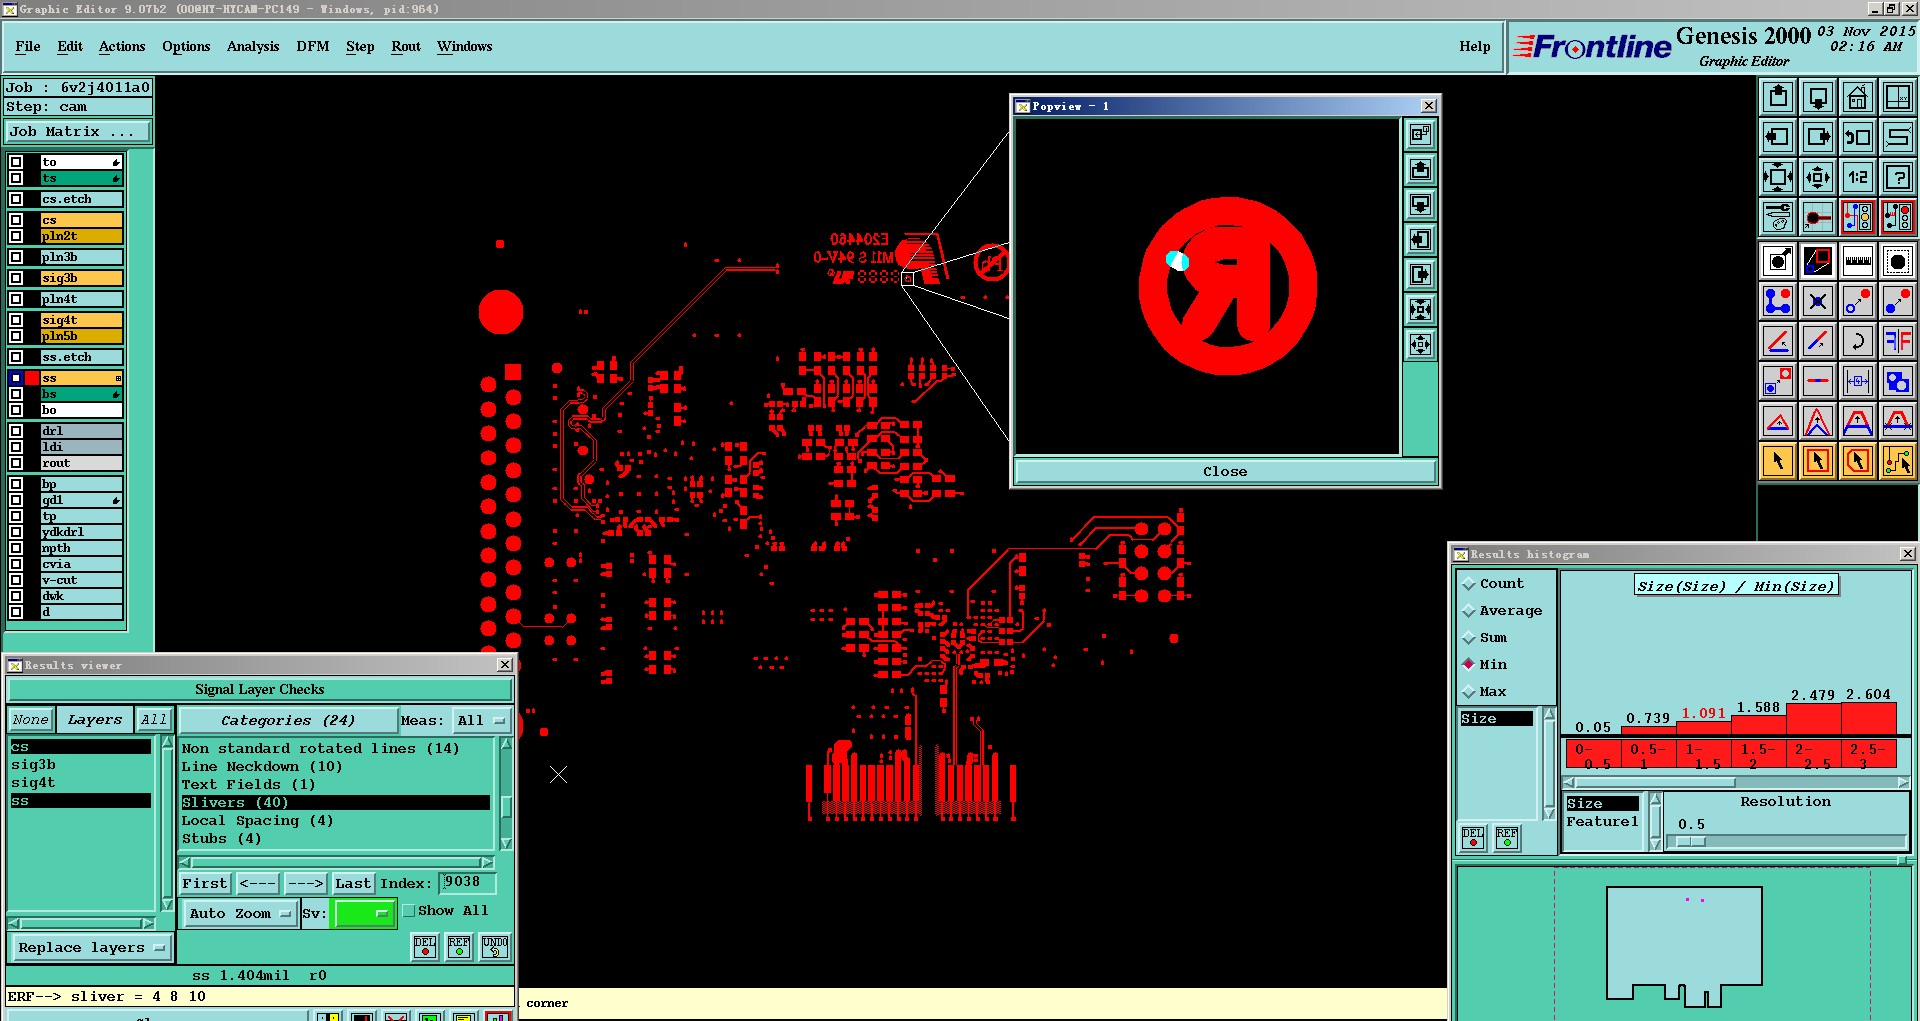Click the Last result button
The image size is (1920, 1021).
point(353,884)
